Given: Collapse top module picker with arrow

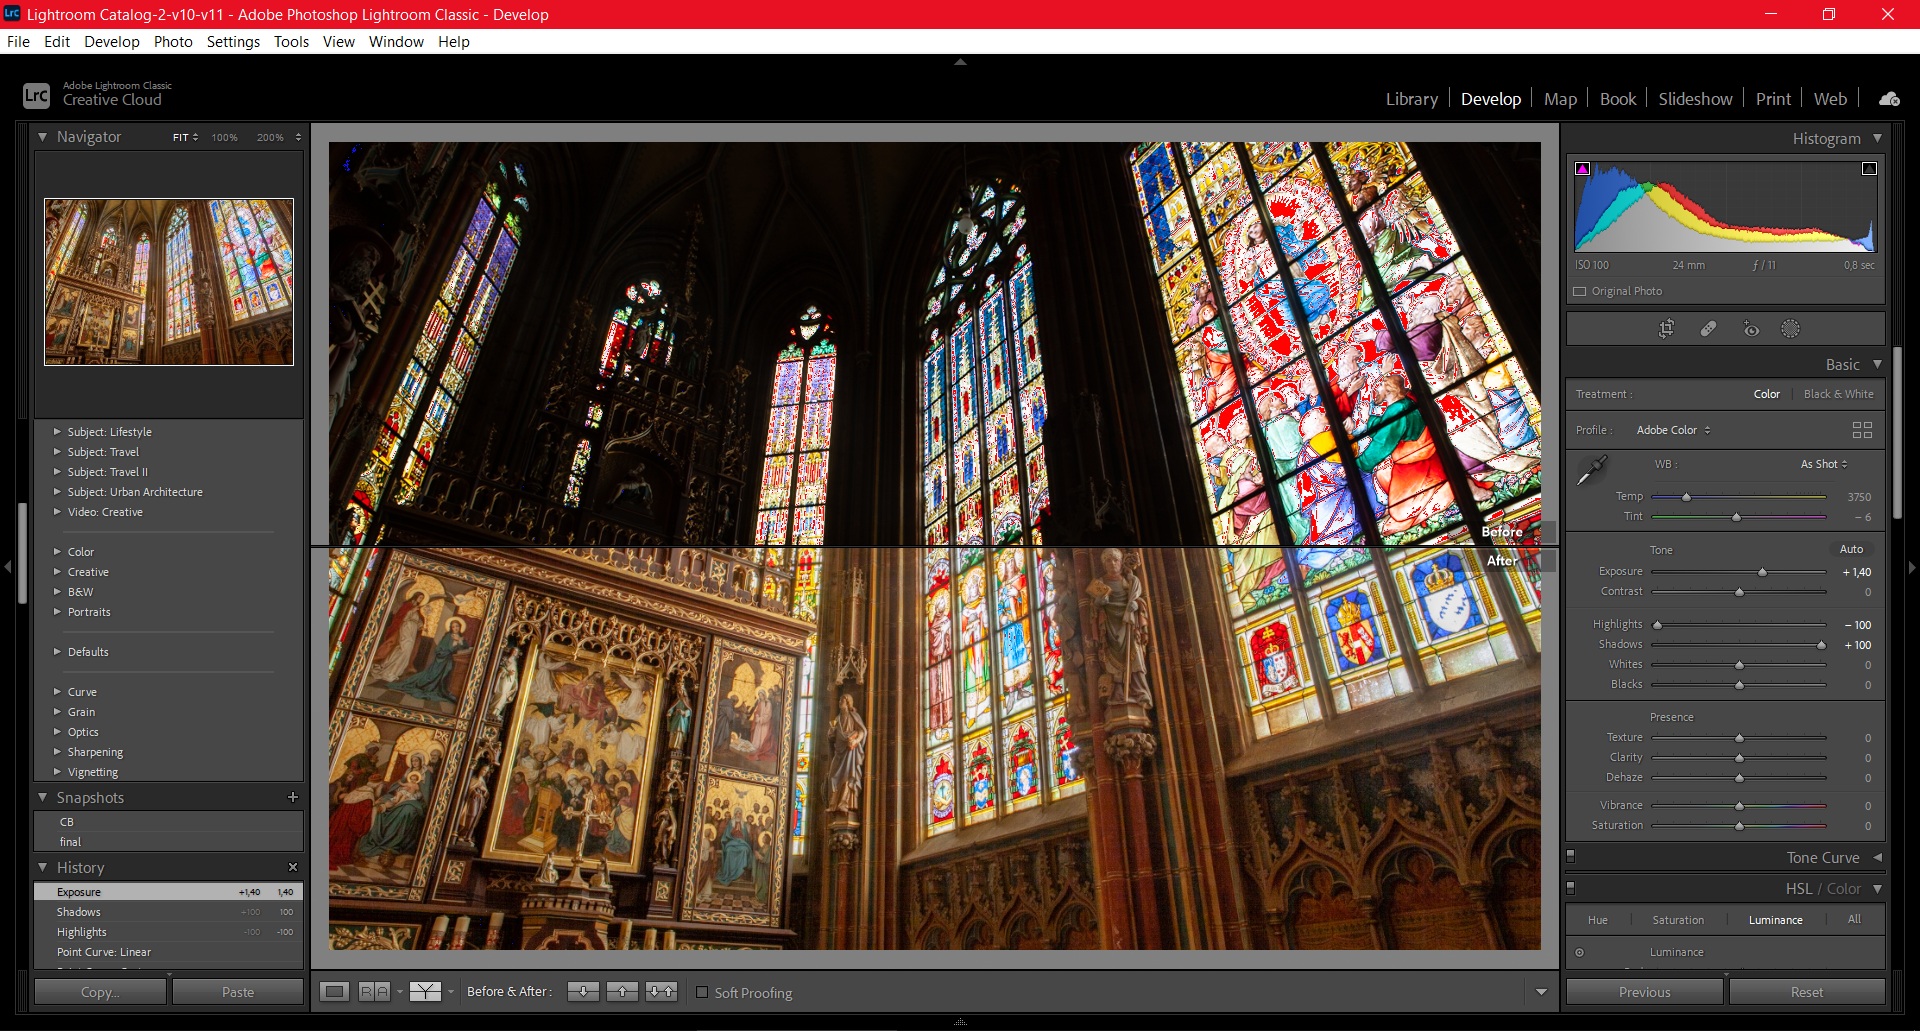Looking at the screenshot, I should click(x=960, y=62).
